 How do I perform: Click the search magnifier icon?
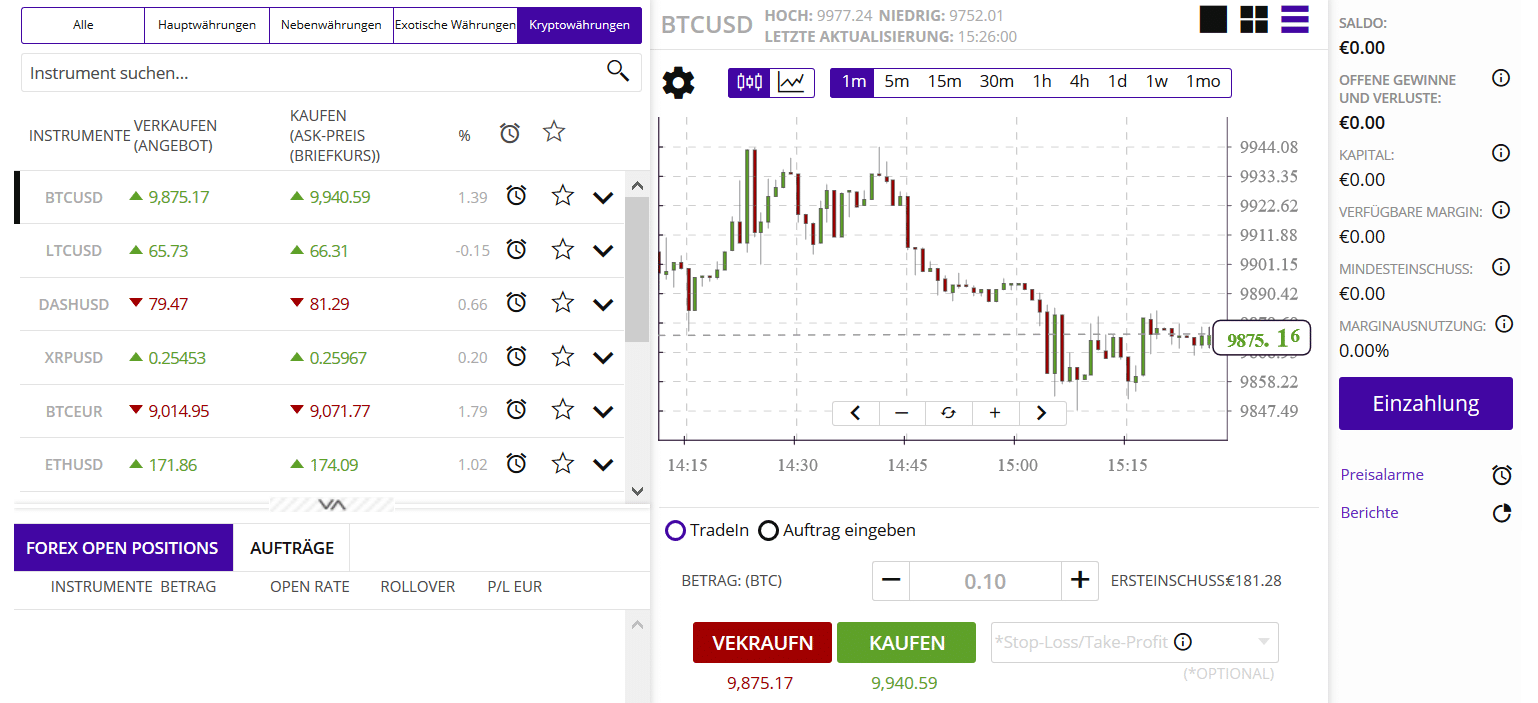pyautogui.click(x=618, y=71)
